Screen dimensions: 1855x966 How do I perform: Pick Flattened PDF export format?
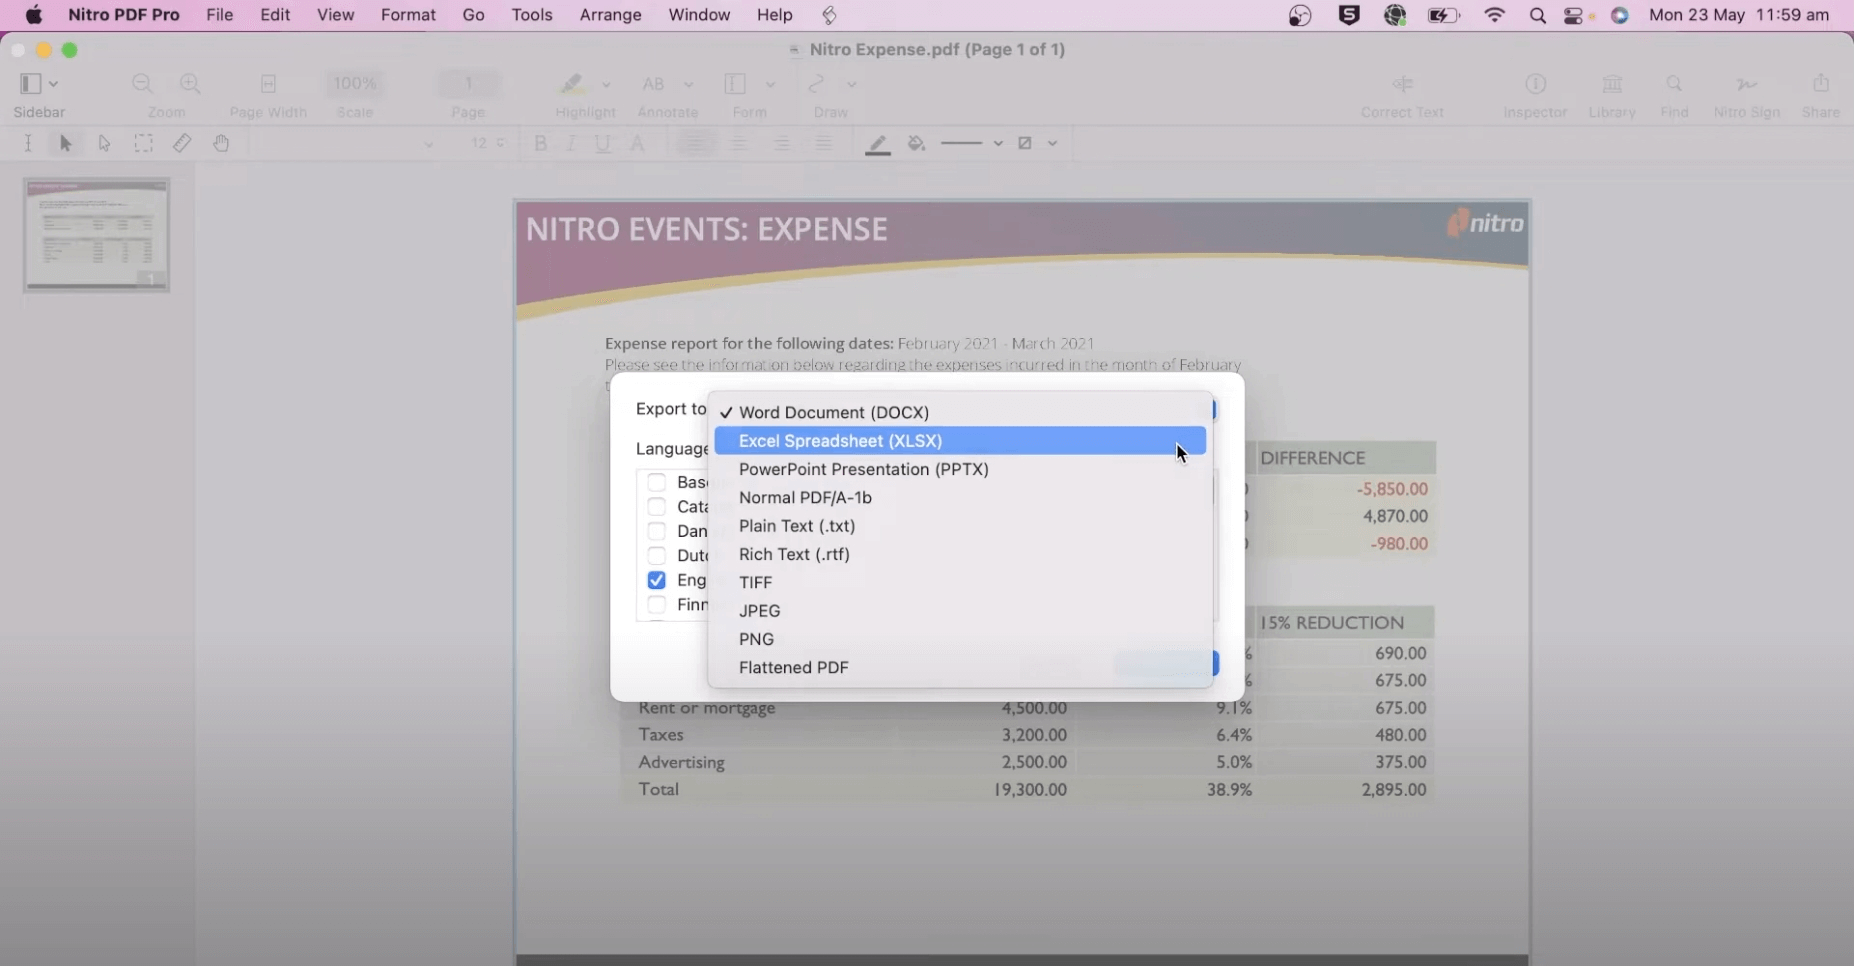coord(793,668)
